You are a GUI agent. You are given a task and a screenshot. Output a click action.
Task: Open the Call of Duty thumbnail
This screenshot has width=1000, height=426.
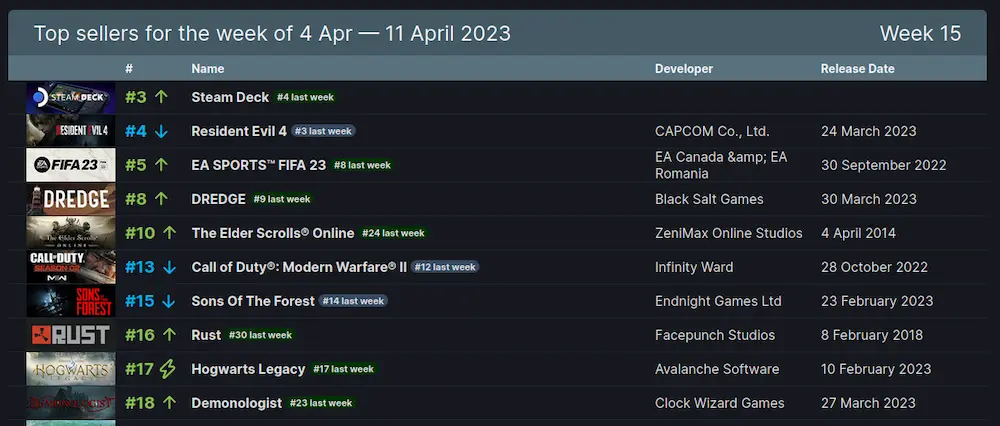tap(71, 267)
